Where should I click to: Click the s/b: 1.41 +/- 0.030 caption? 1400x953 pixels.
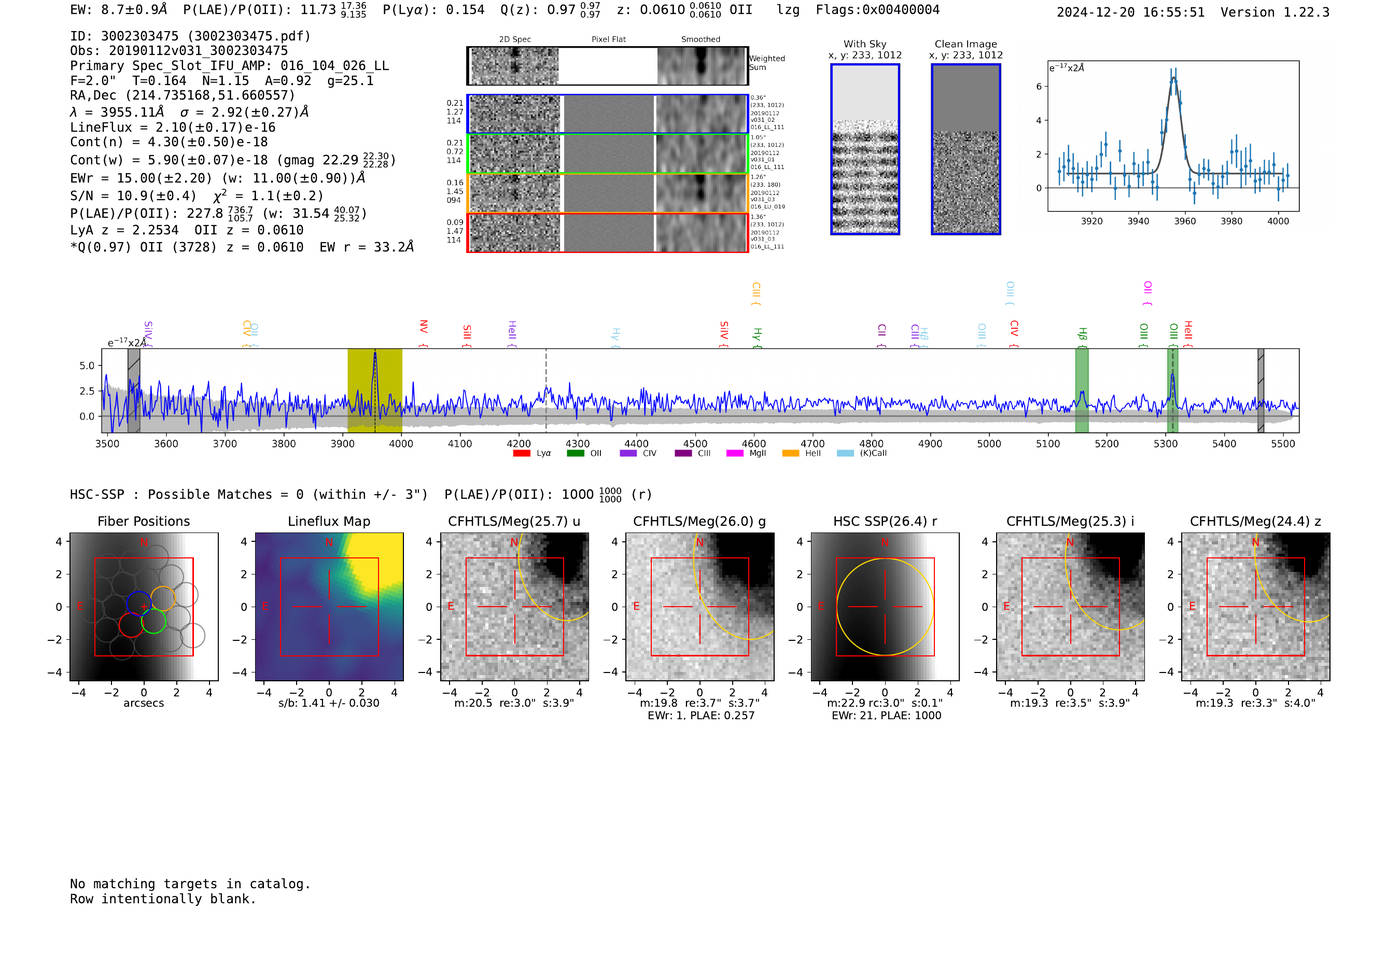tap(329, 703)
